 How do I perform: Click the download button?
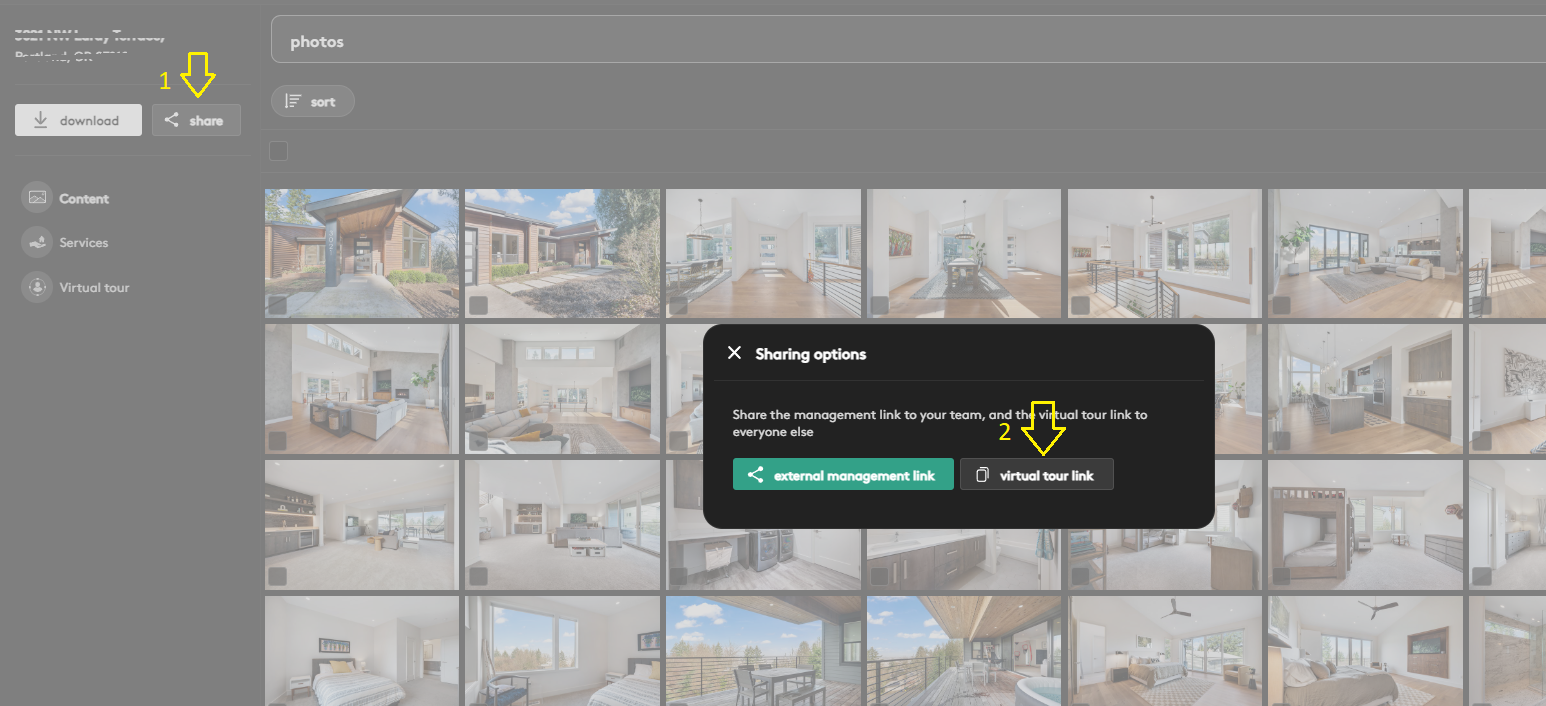pos(78,120)
